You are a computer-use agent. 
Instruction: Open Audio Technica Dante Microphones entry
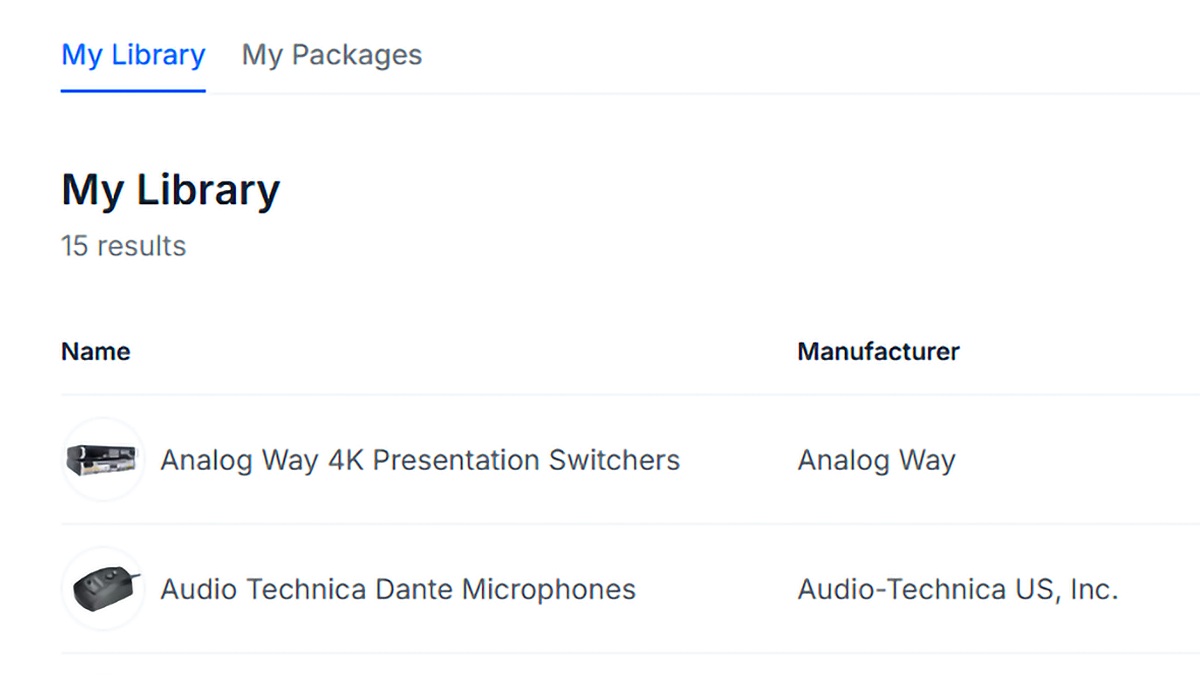tap(397, 589)
